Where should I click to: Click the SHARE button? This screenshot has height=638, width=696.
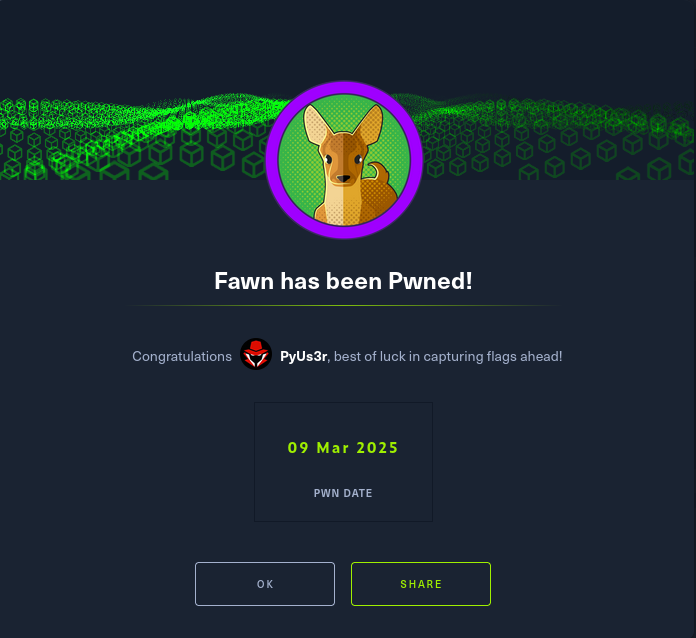point(421,584)
